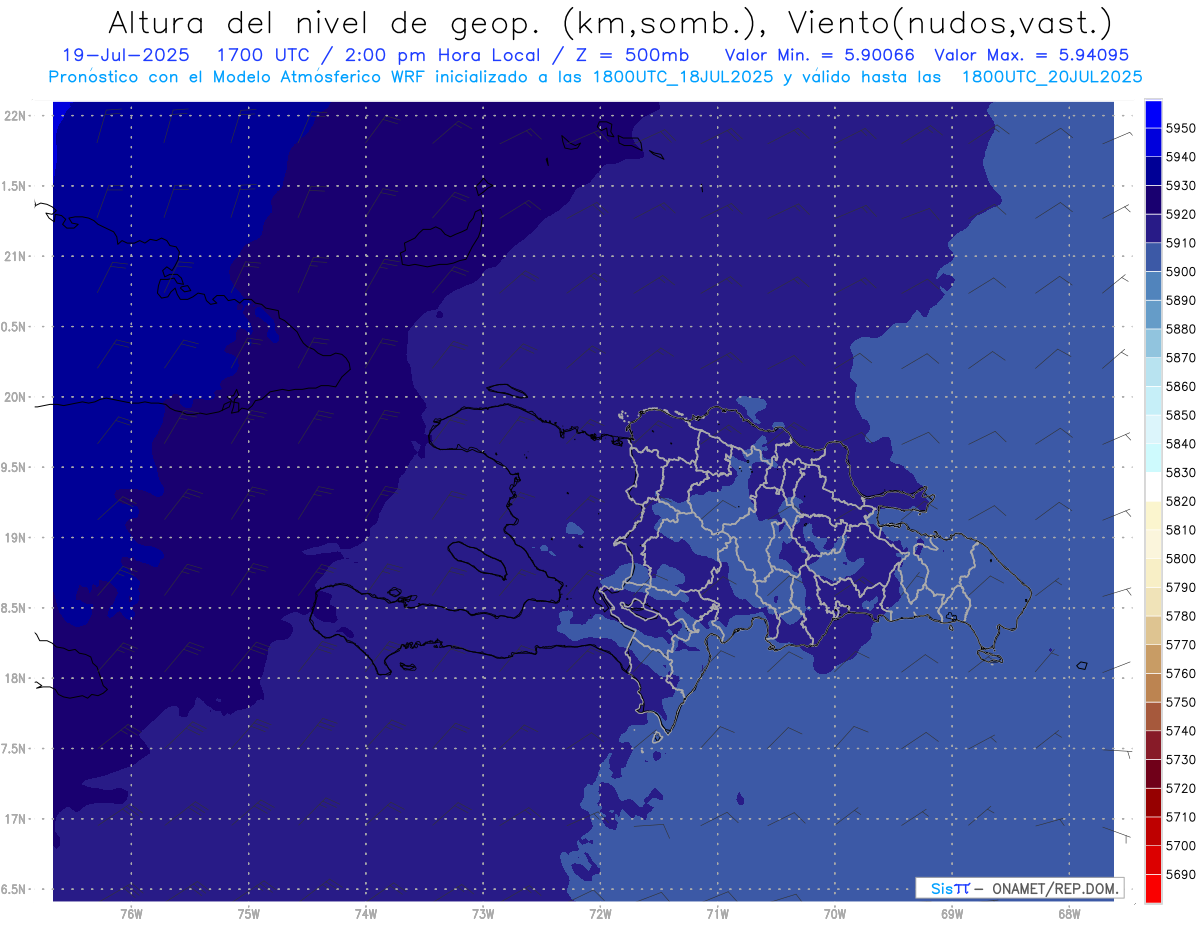Click the 5780 colorbar value

1181,616
